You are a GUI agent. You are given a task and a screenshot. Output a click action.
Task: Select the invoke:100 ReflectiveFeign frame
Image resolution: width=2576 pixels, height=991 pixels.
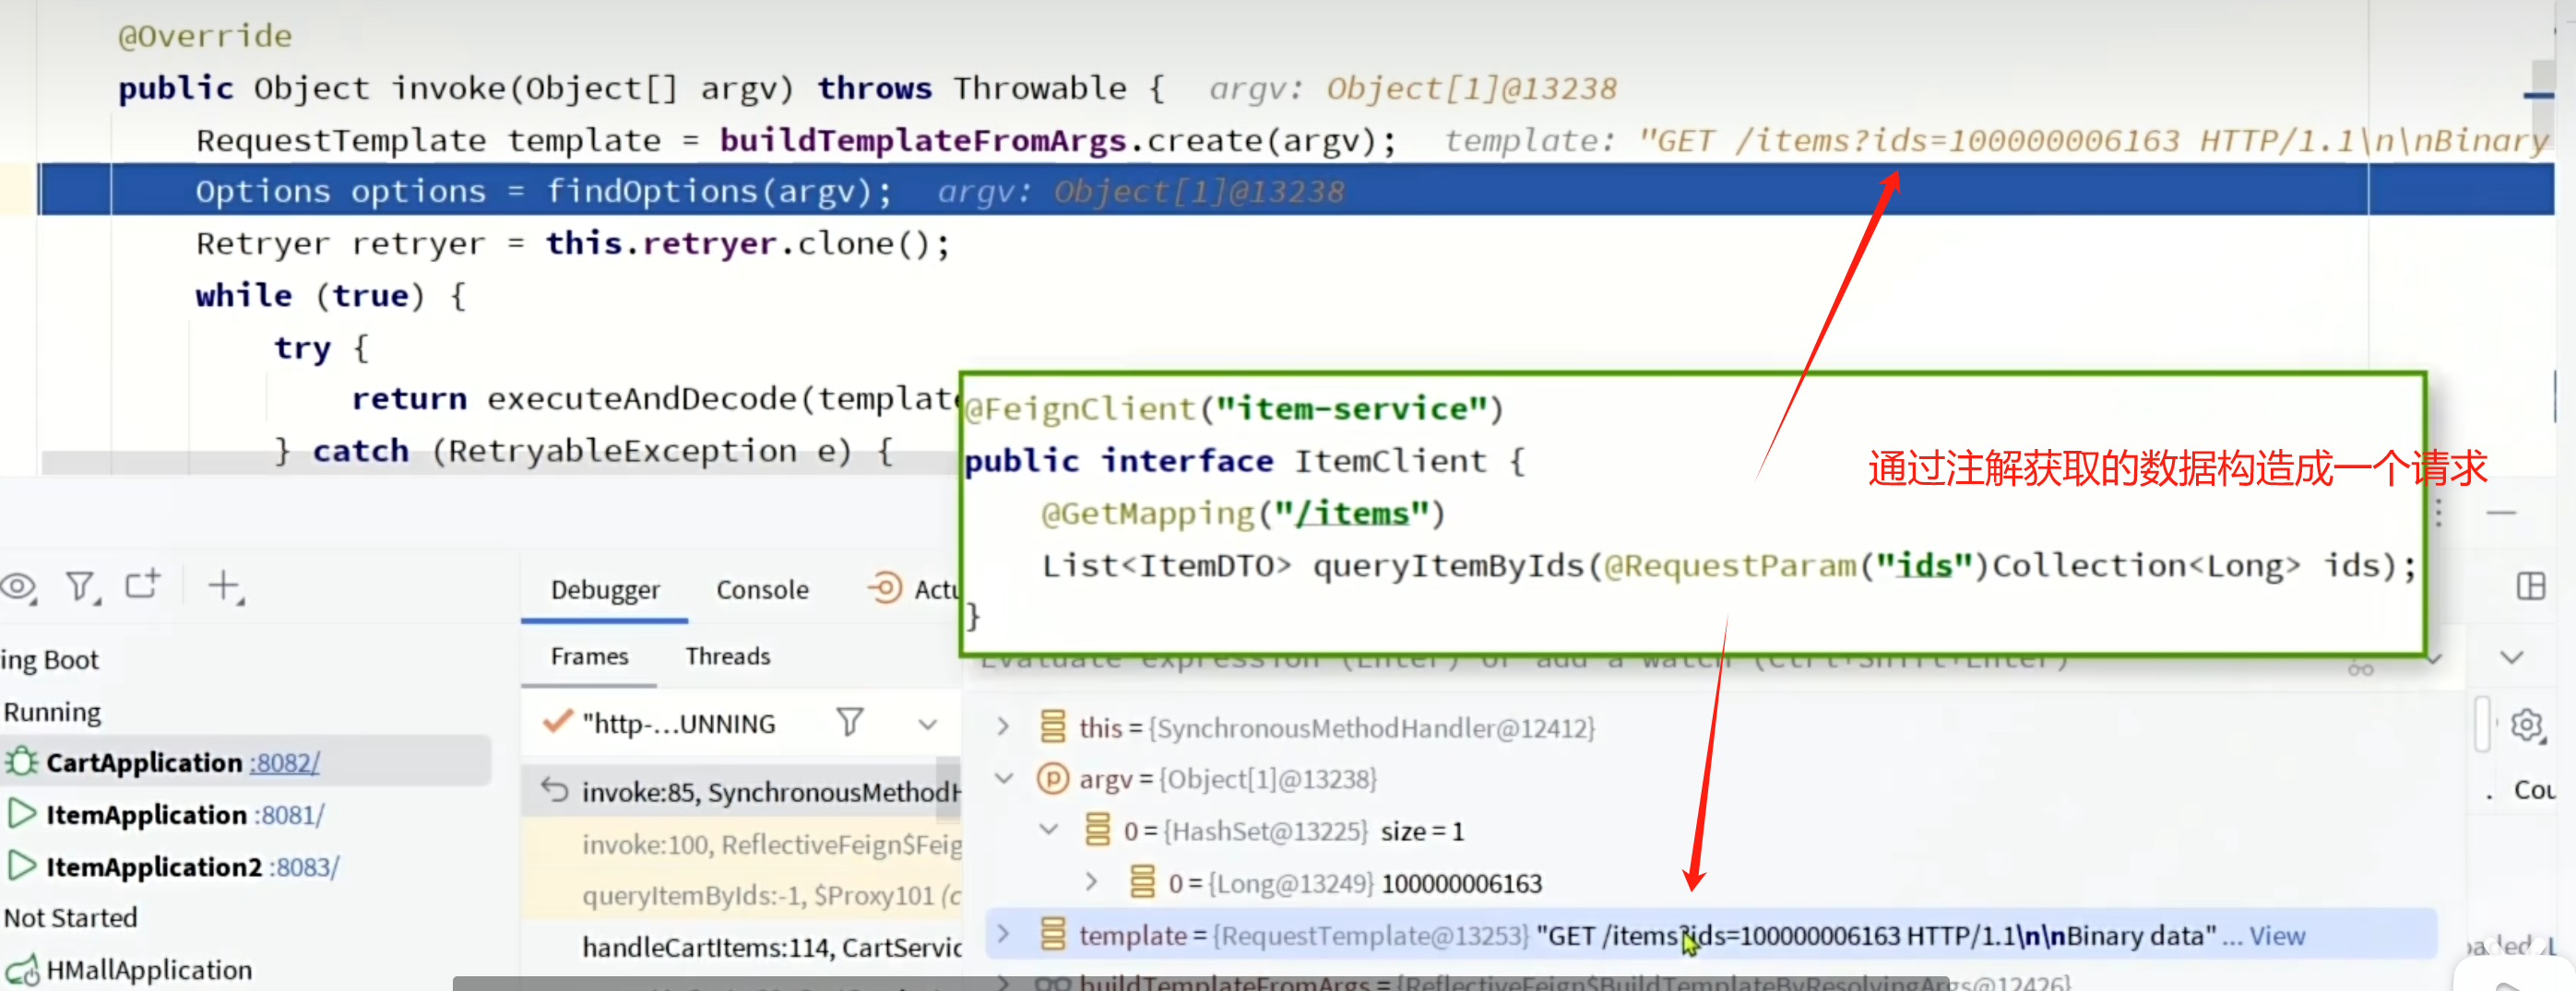741,845
